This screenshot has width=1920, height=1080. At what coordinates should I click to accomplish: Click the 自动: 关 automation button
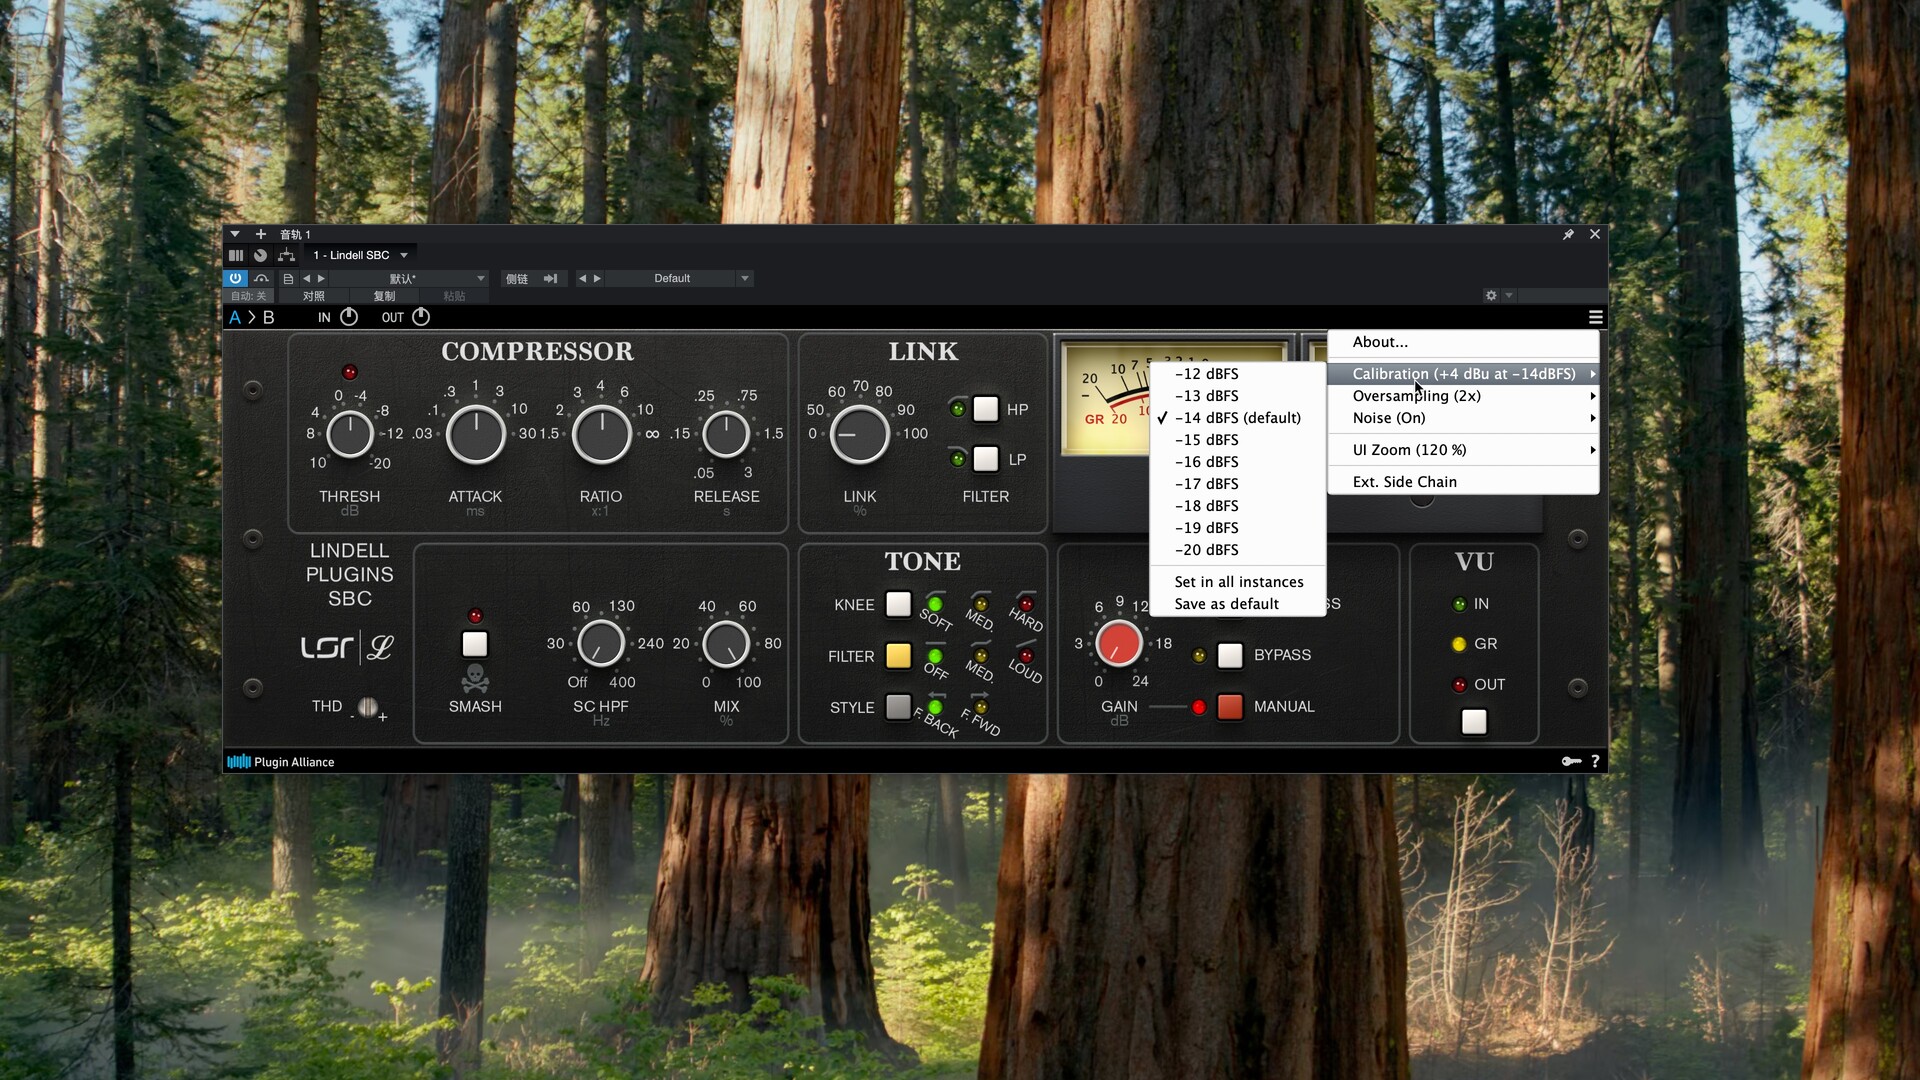pos(249,296)
